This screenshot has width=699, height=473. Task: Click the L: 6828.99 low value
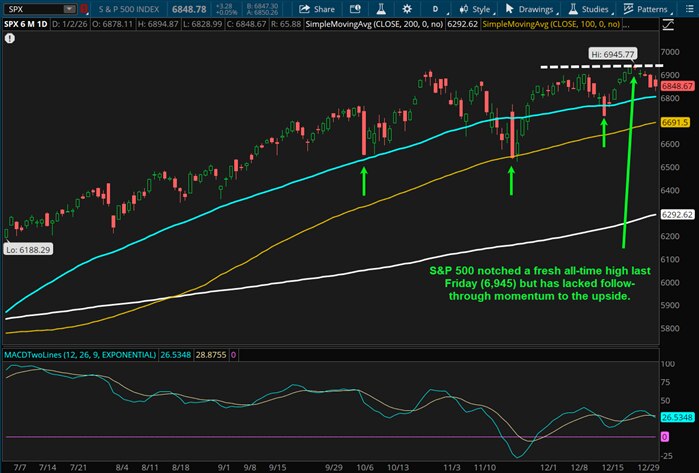[x=202, y=24]
